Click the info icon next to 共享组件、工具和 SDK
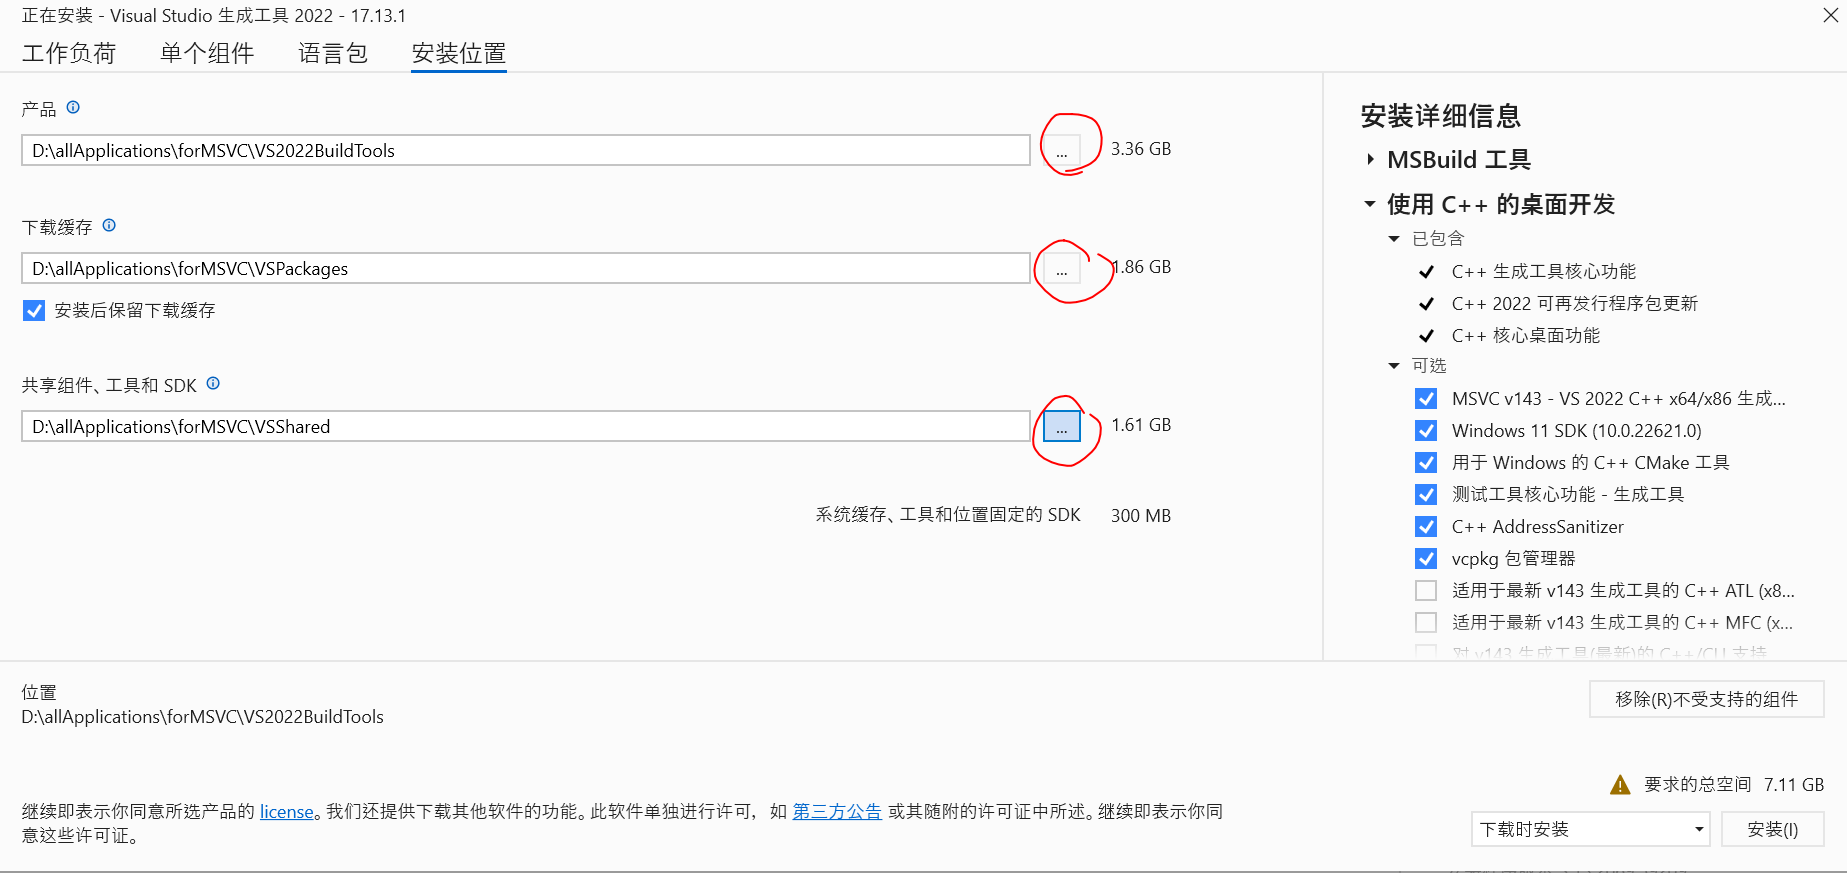The height and width of the screenshot is (873, 1847). 213,383
